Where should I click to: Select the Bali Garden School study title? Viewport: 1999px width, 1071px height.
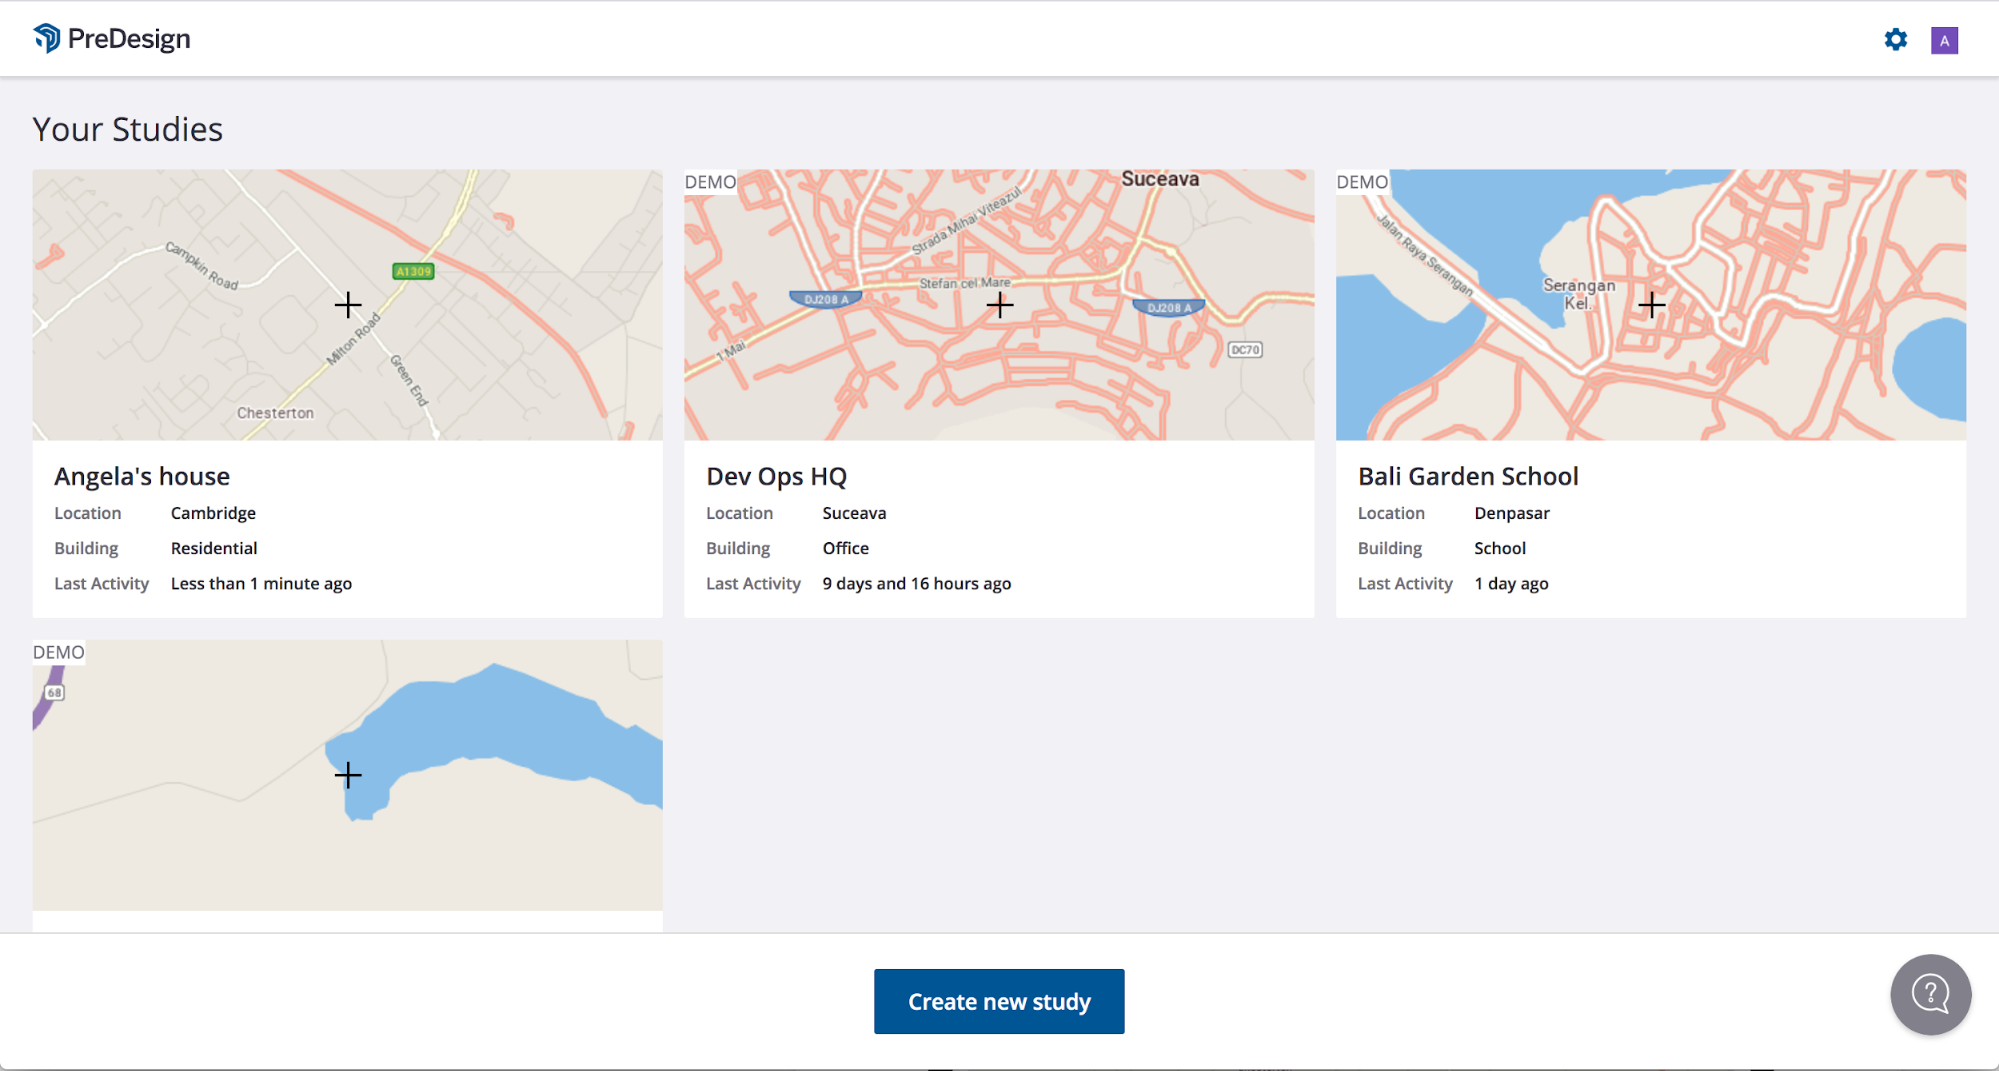pyautogui.click(x=1468, y=476)
